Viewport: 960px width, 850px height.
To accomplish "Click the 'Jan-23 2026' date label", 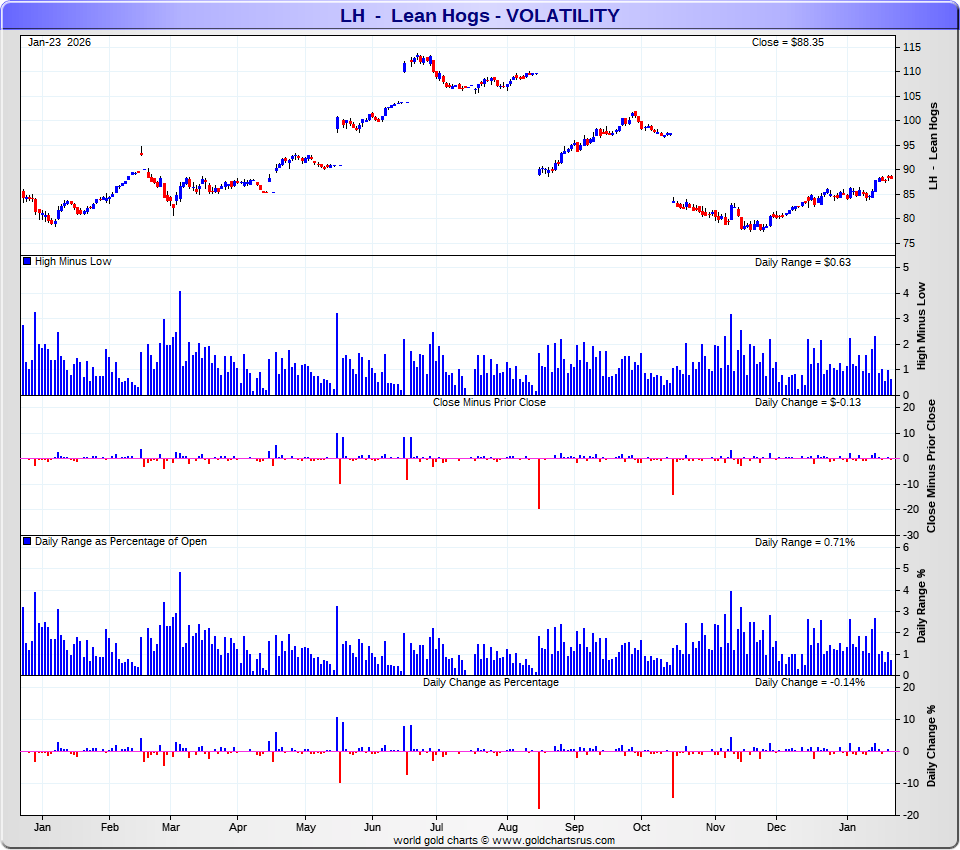I will [x=59, y=42].
